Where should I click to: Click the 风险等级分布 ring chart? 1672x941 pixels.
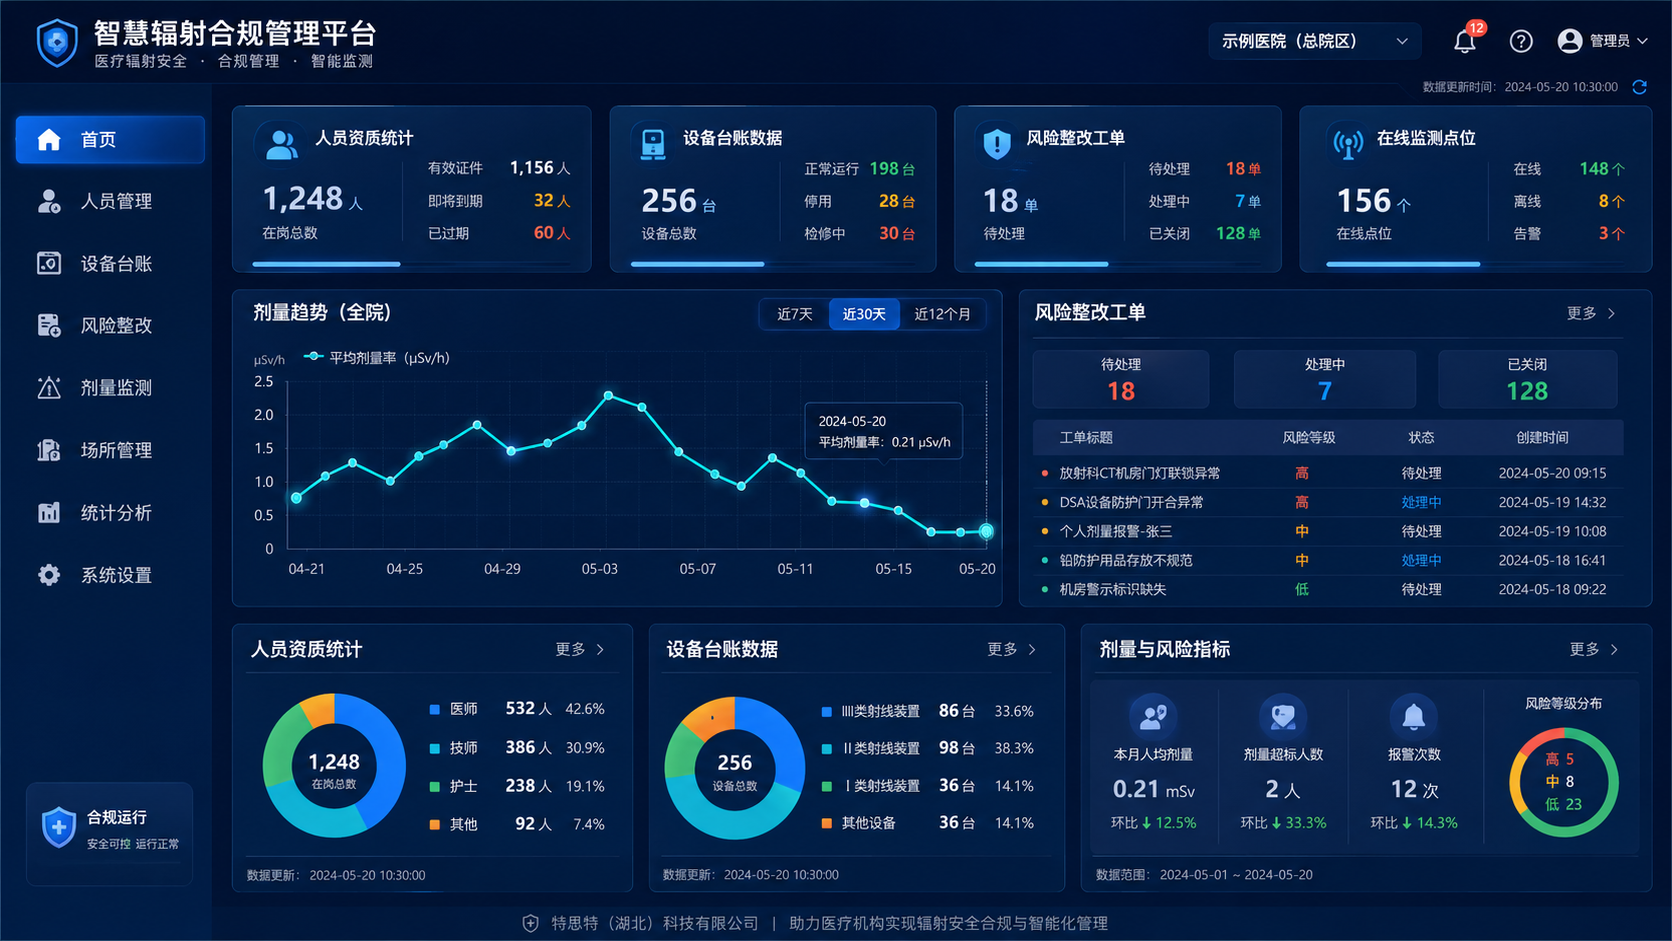tap(1563, 783)
